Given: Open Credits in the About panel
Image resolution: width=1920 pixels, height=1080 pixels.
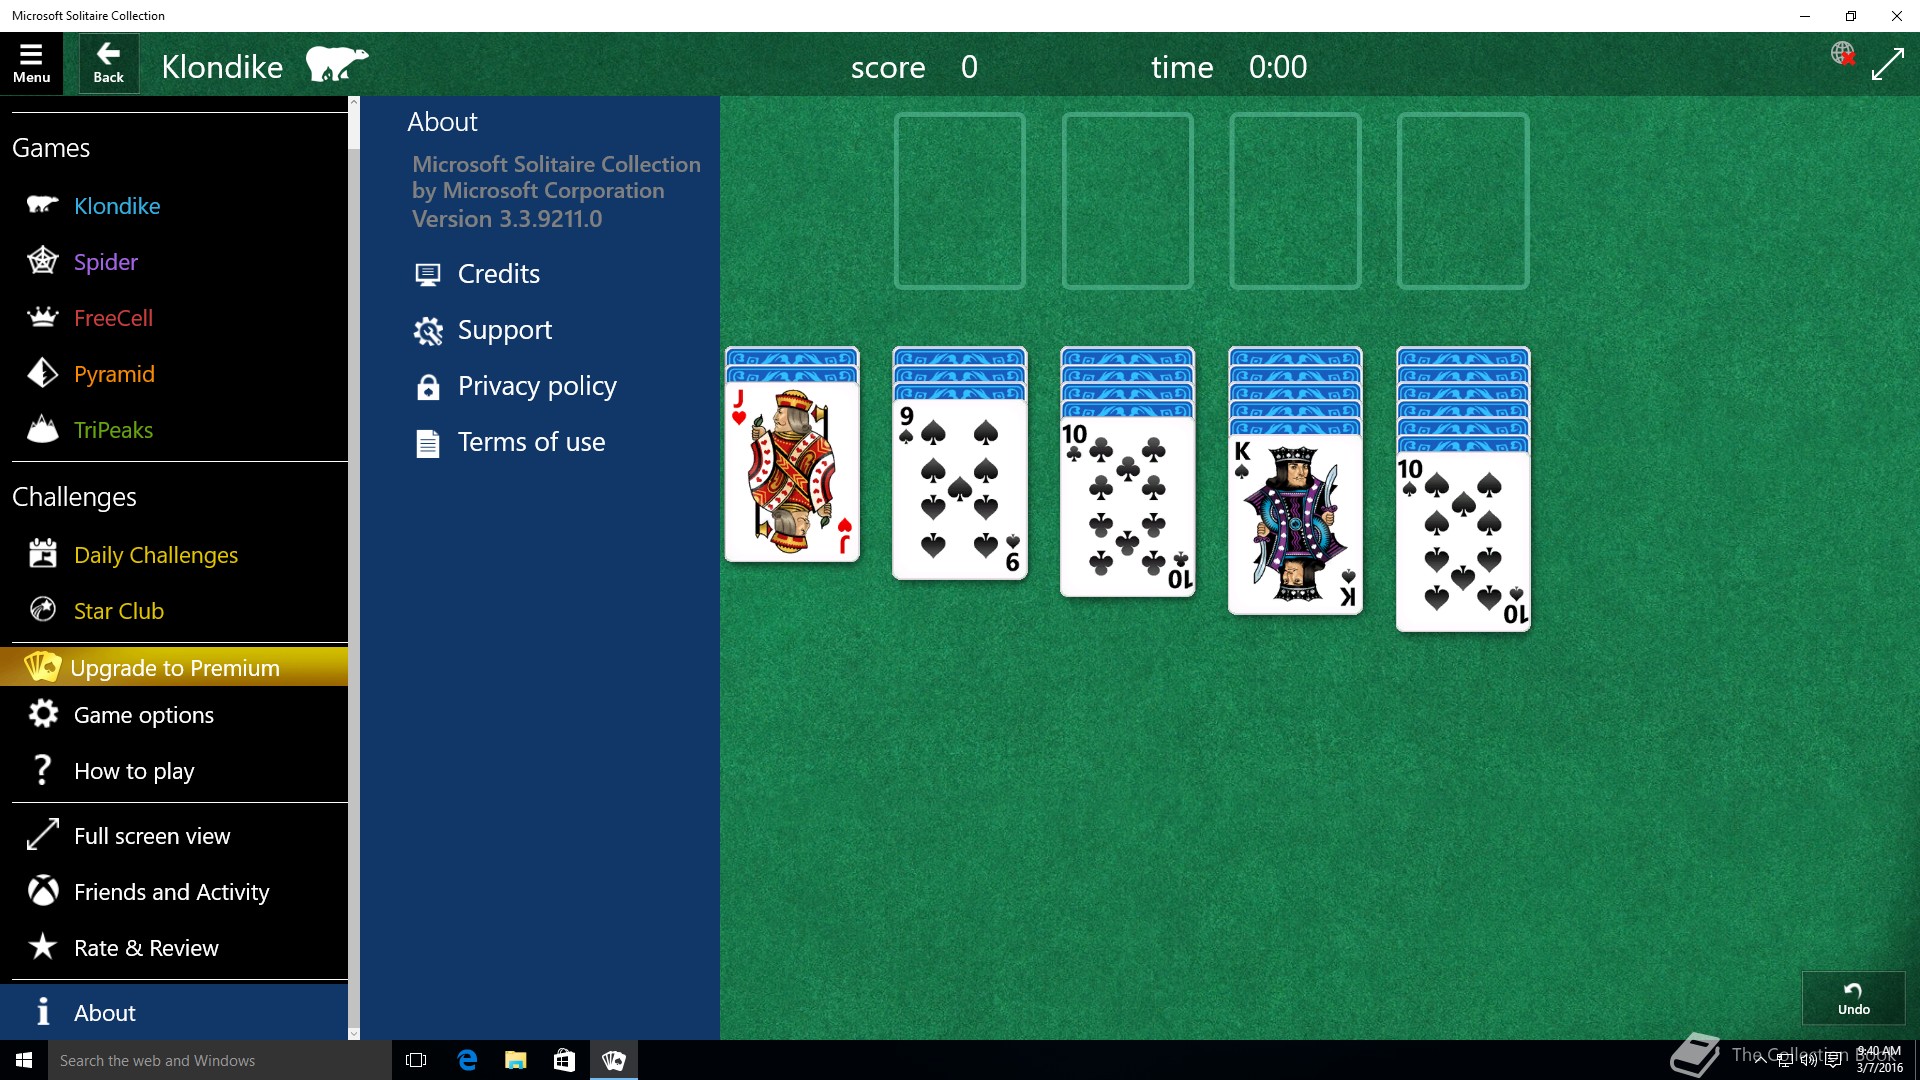Looking at the screenshot, I should click(498, 273).
